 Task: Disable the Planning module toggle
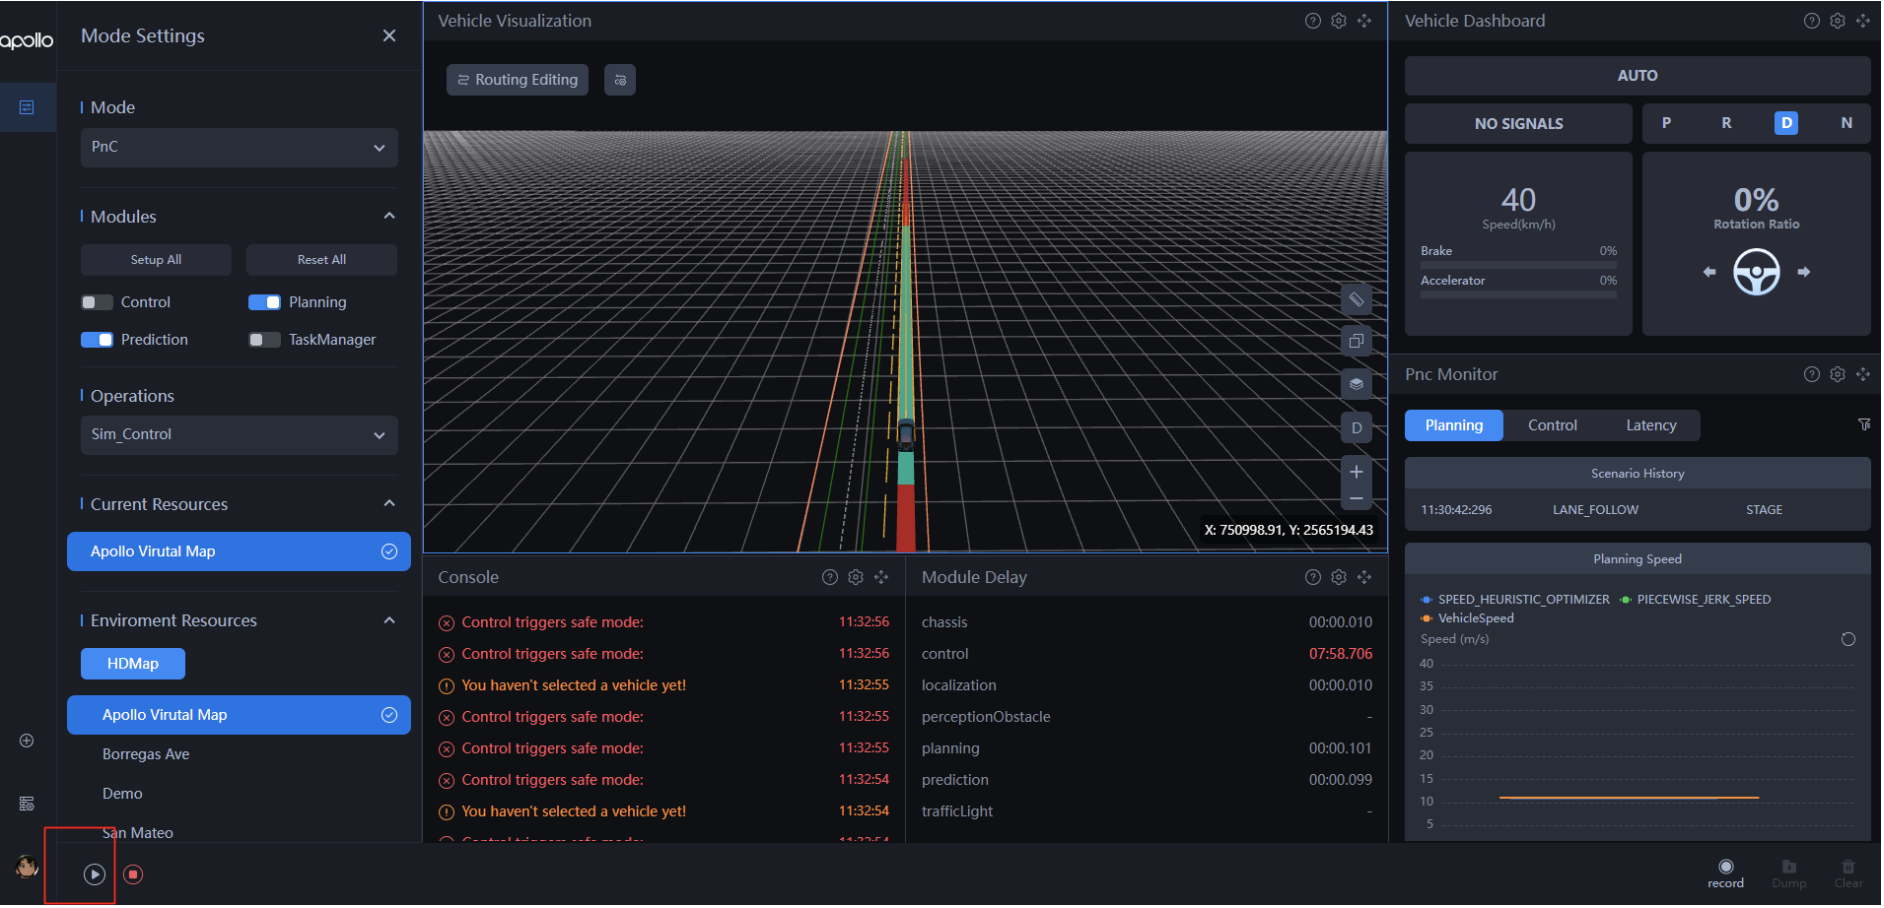pyautogui.click(x=265, y=303)
